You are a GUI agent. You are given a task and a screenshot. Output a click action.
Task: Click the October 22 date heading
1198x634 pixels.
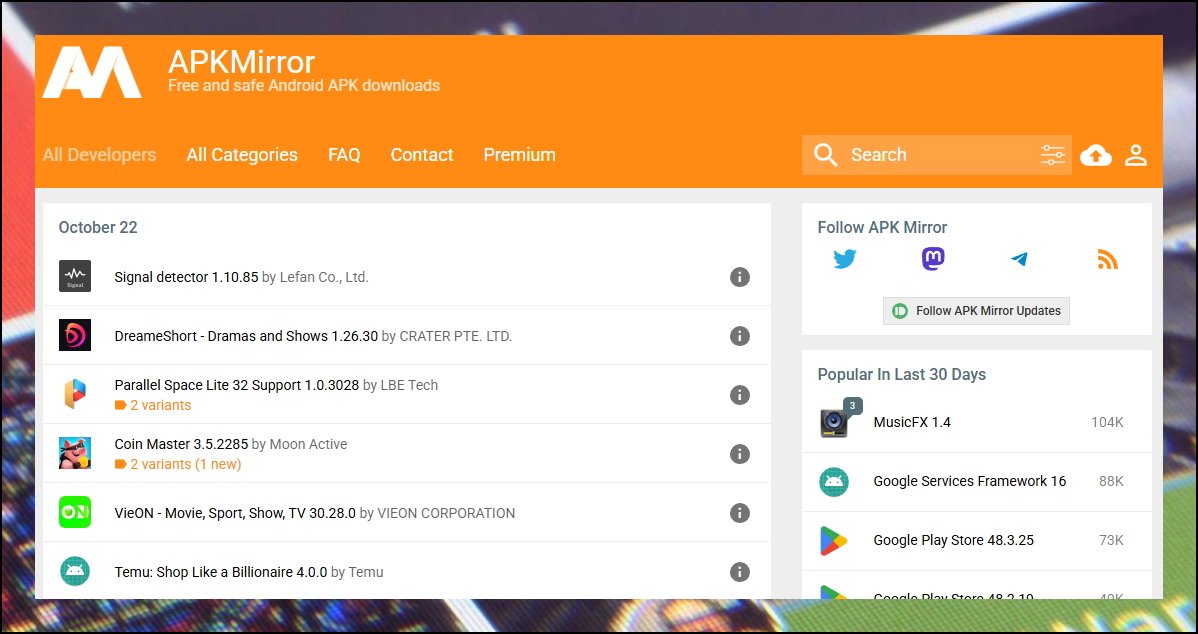tap(98, 227)
